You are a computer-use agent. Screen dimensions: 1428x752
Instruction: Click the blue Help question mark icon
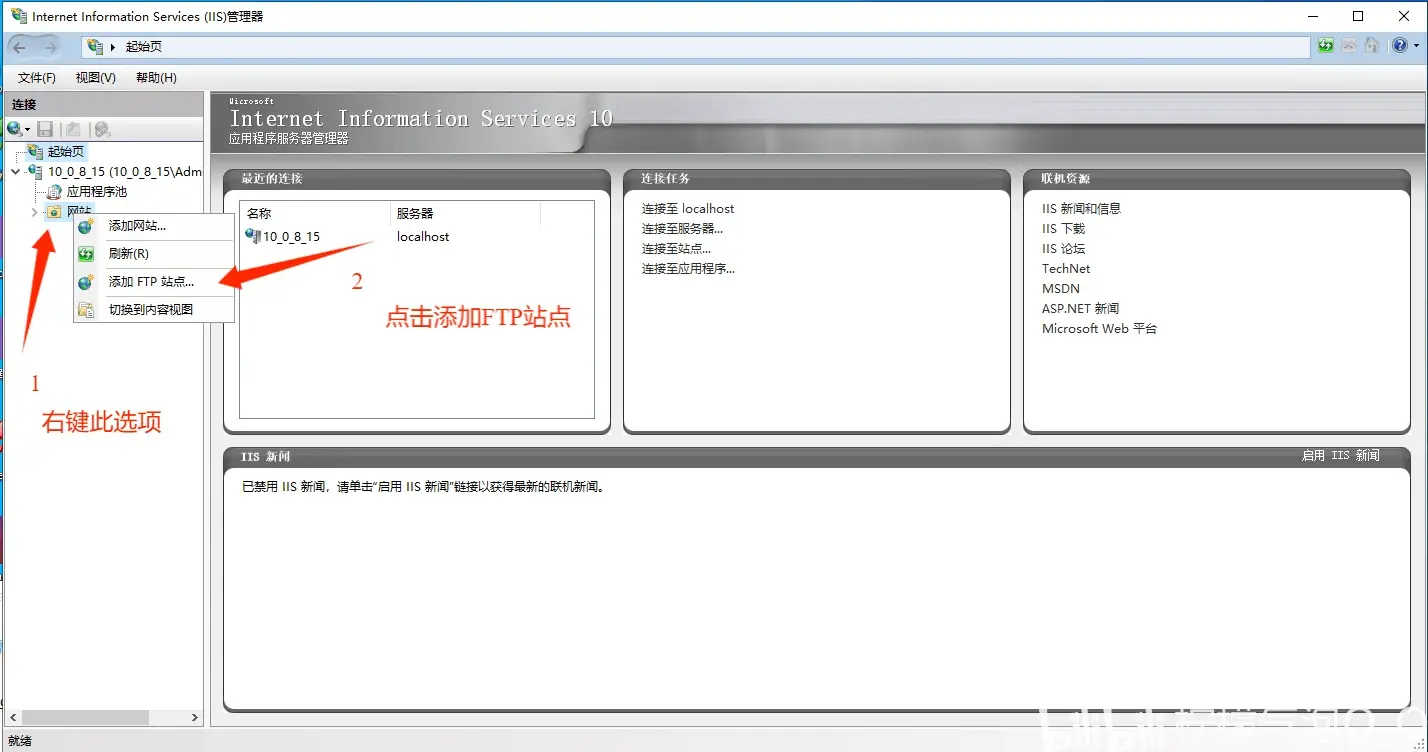1398,46
